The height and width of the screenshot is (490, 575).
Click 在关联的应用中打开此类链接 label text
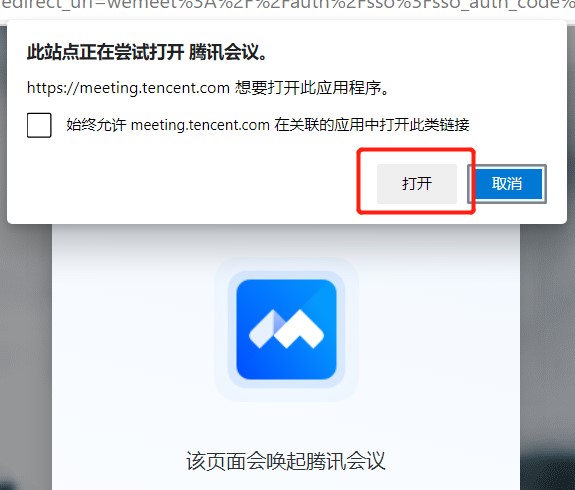(x=372, y=125)
